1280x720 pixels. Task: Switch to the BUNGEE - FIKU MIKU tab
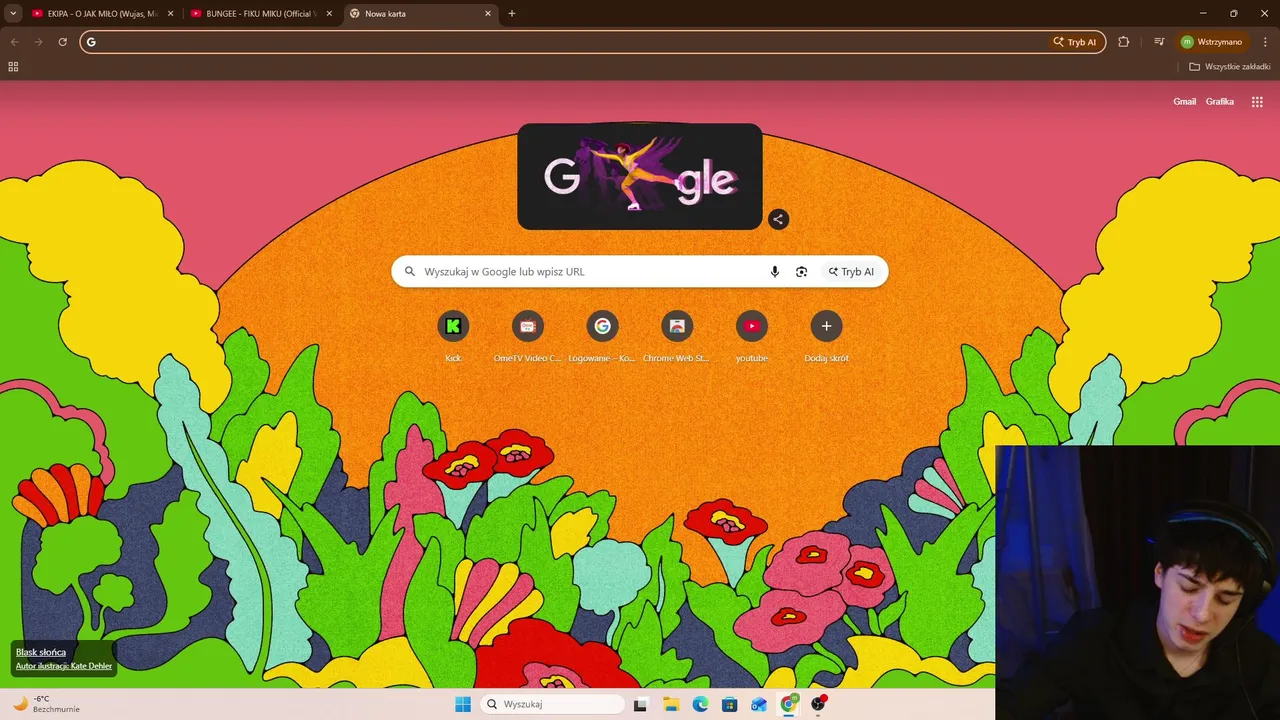click(x=261, y=14)
